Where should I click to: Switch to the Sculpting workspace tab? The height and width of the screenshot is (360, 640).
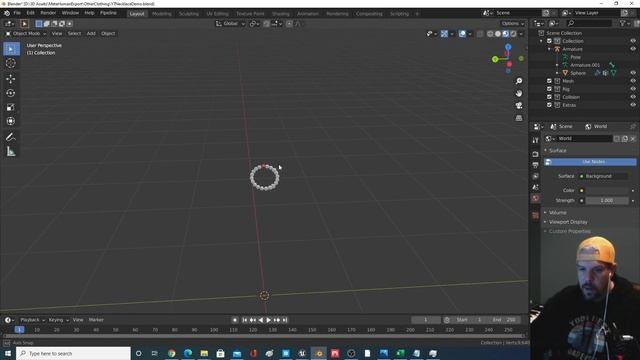tap(189, 14)
